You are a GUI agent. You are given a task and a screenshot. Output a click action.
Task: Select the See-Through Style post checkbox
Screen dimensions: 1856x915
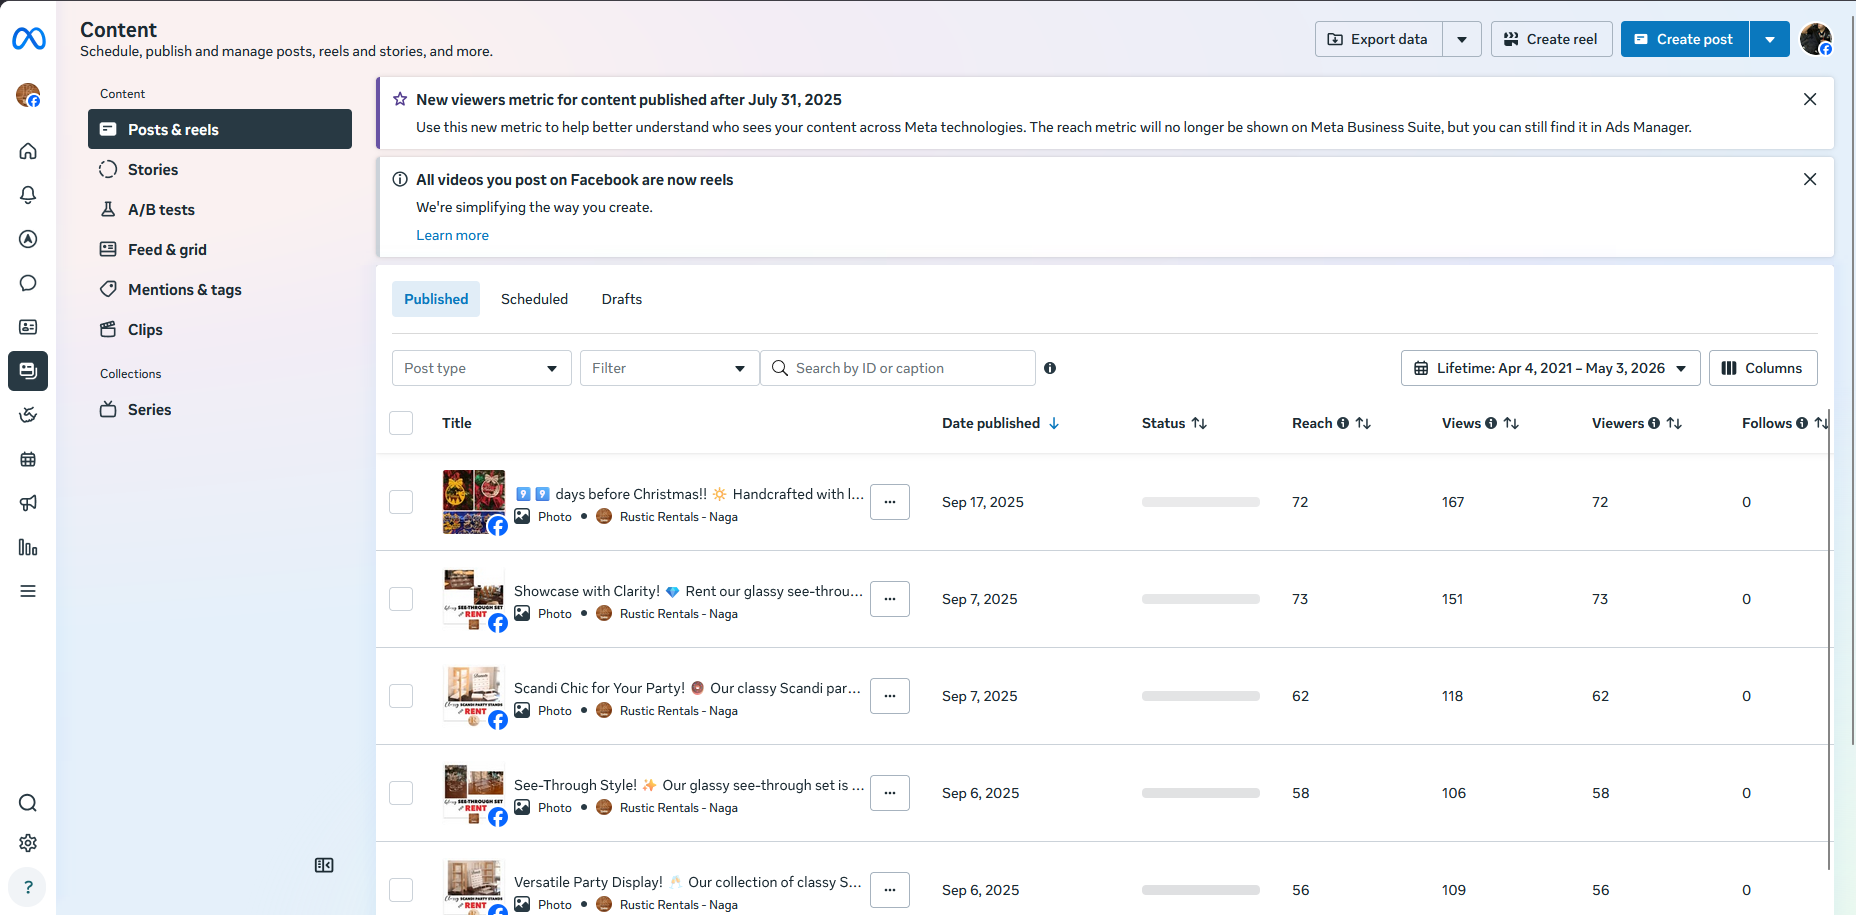click(x=401, y=793)
